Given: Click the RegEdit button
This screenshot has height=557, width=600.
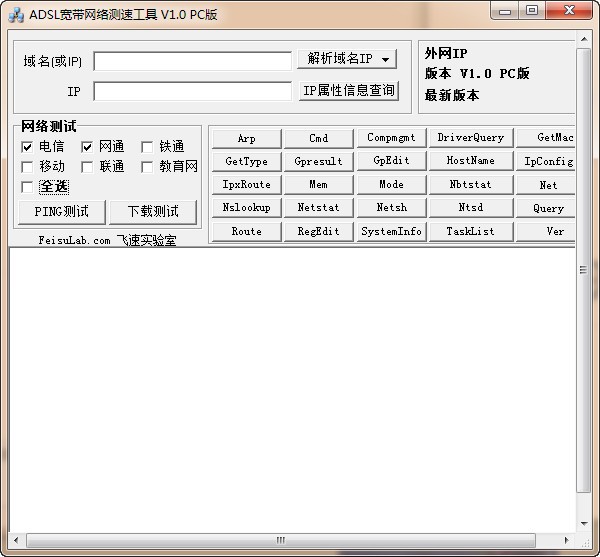Looking at the screenshot, I should tap(318, 231).
